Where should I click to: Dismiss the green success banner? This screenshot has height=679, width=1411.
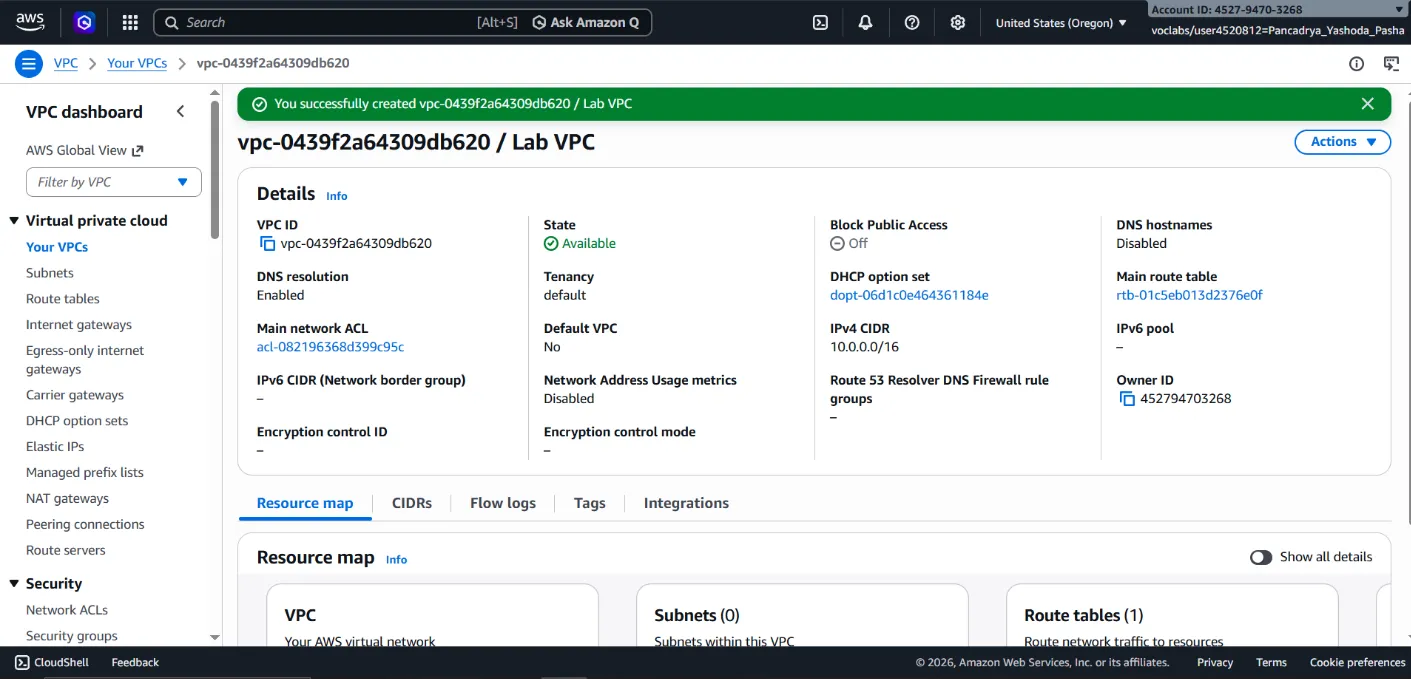tap(1368, 103)
